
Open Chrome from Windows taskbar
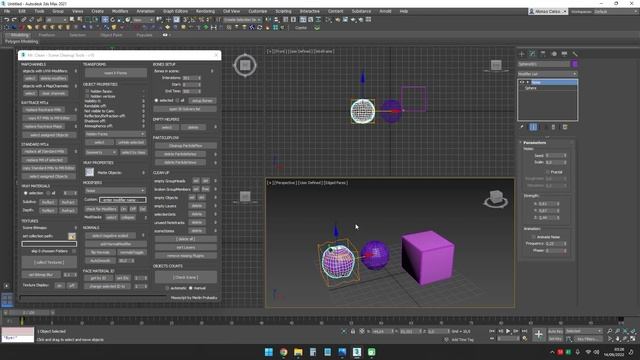[x=284, y=352]
